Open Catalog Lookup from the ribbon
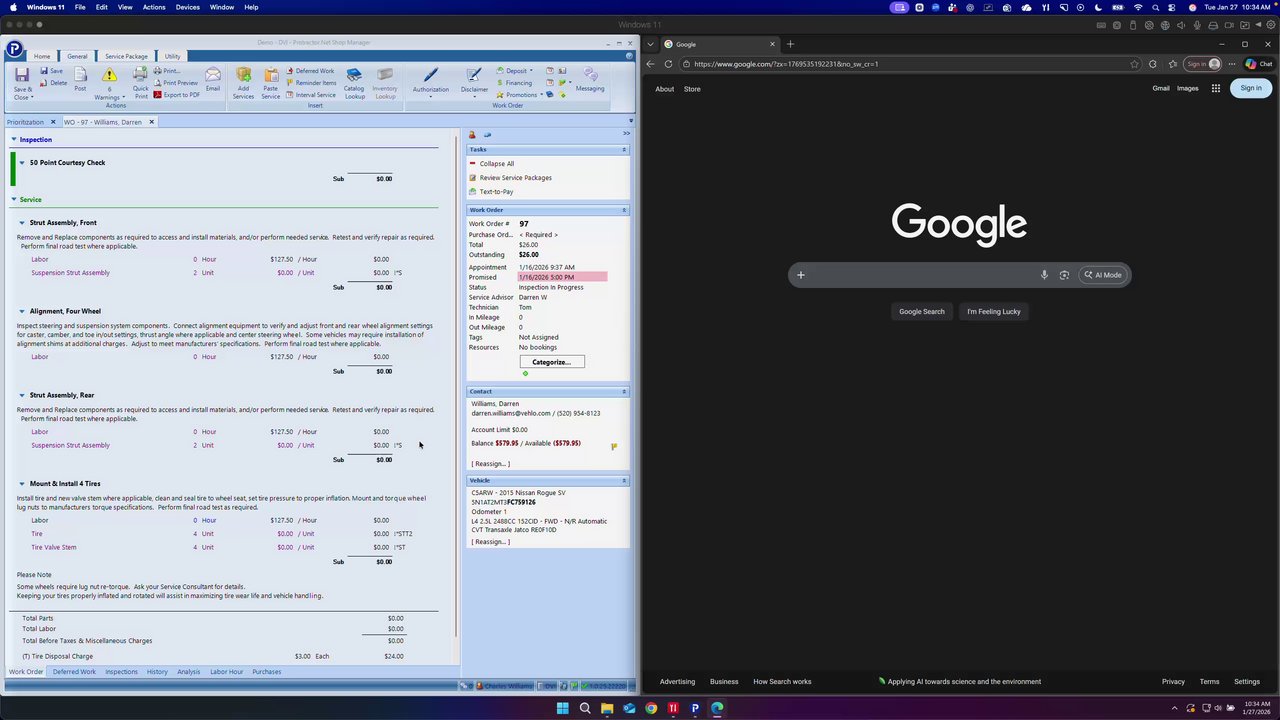1280x720 pixels. pos(355,84)
